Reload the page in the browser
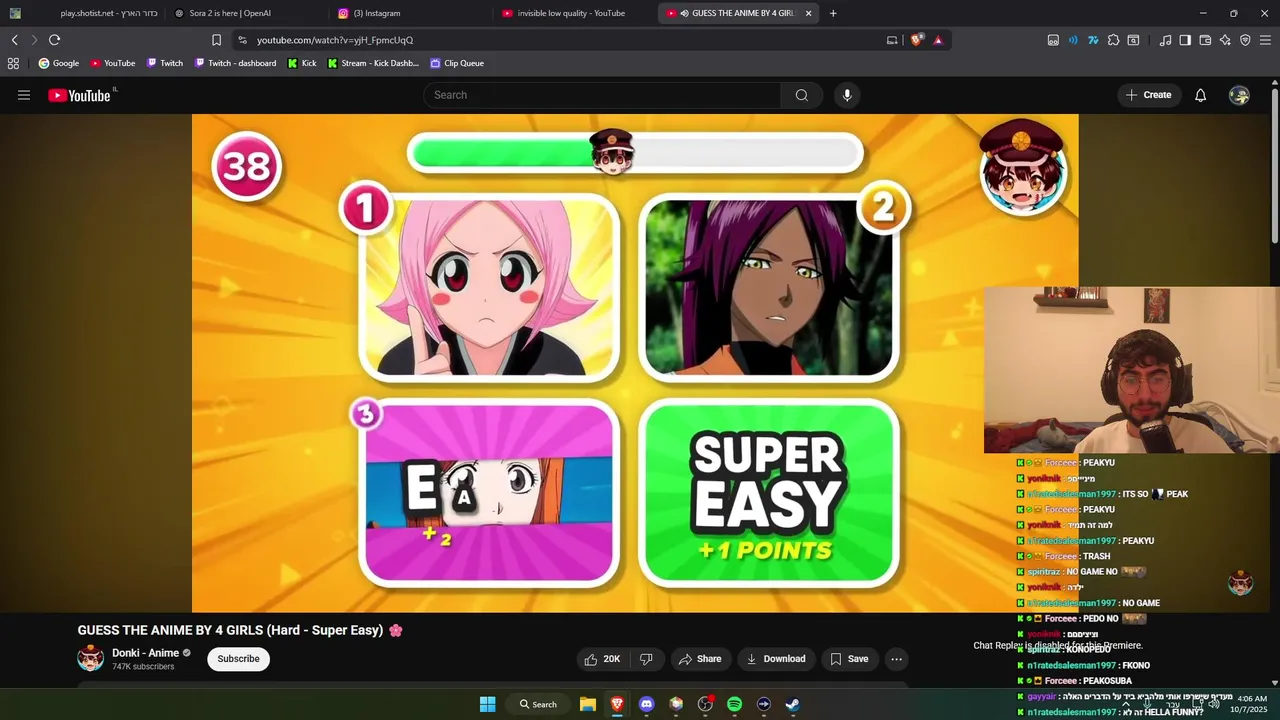 [54, 40]
